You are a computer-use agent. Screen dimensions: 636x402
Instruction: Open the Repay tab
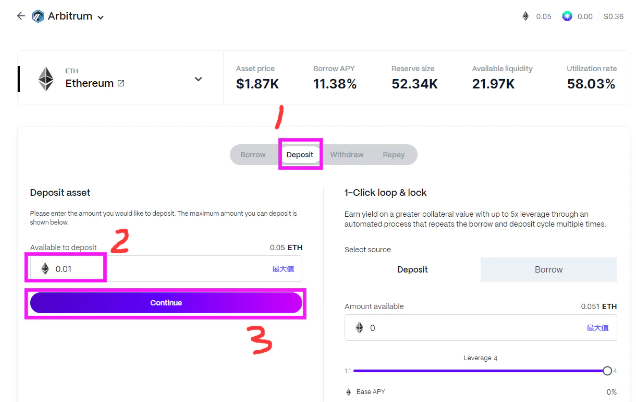tap(393, 155)
